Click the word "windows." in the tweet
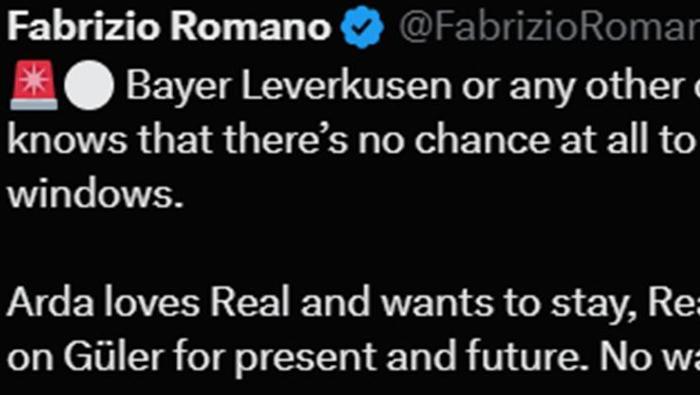The image size is (700, 395). point(95,195)
